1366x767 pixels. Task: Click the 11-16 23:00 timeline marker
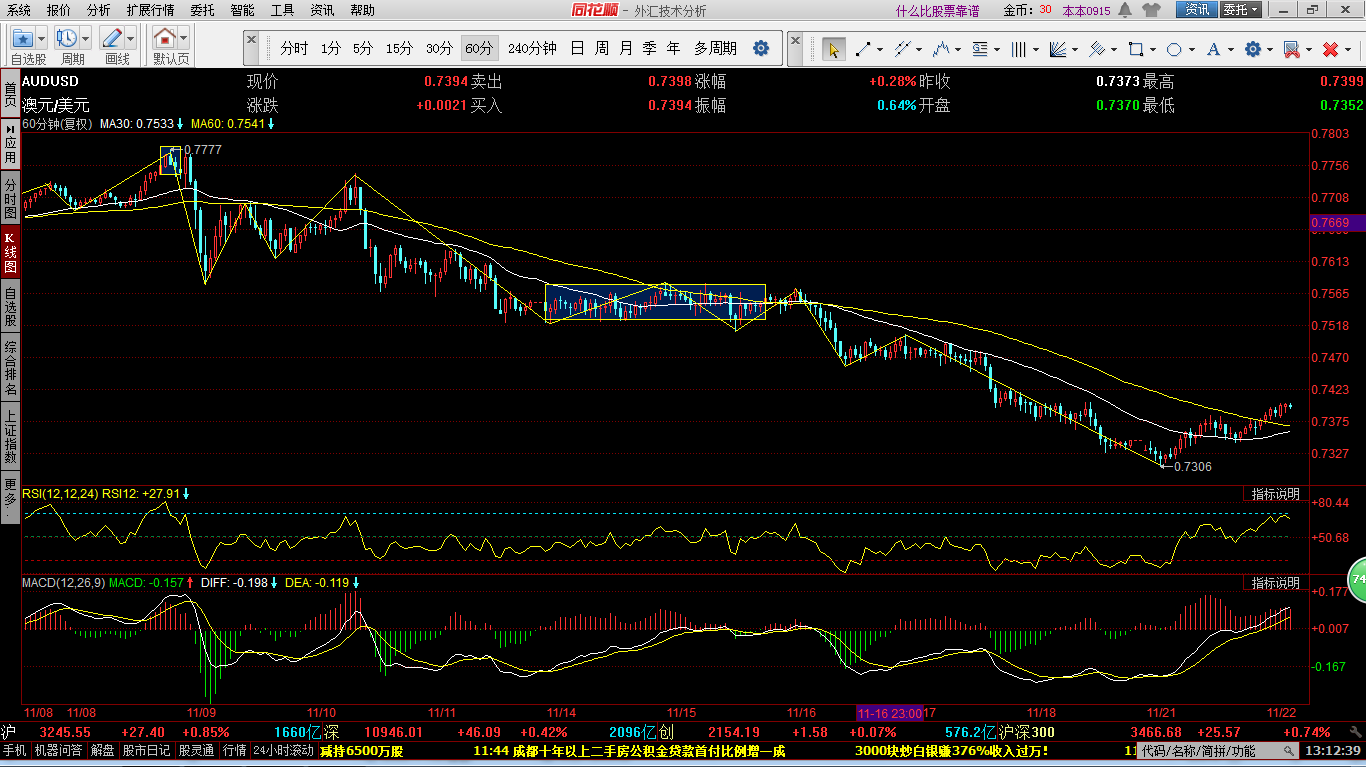click(890, 713)
